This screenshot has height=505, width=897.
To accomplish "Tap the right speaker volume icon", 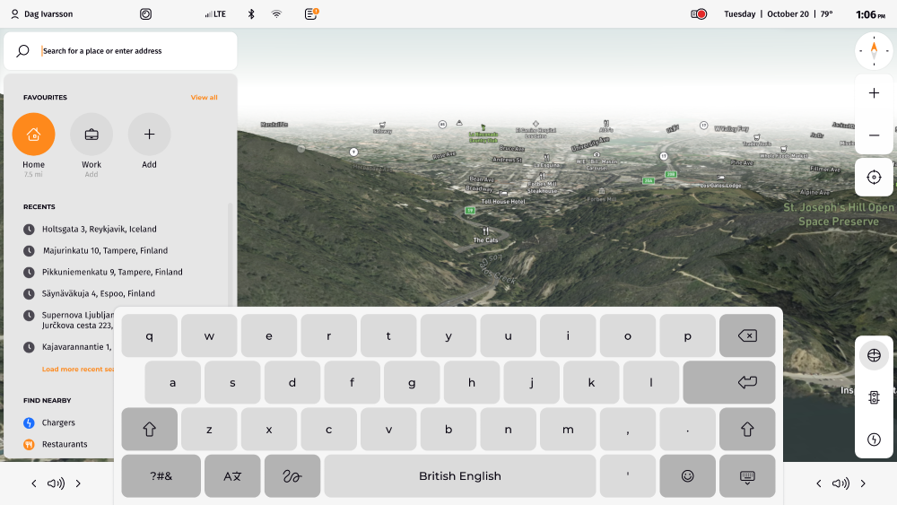I will (x=840, y=484).
